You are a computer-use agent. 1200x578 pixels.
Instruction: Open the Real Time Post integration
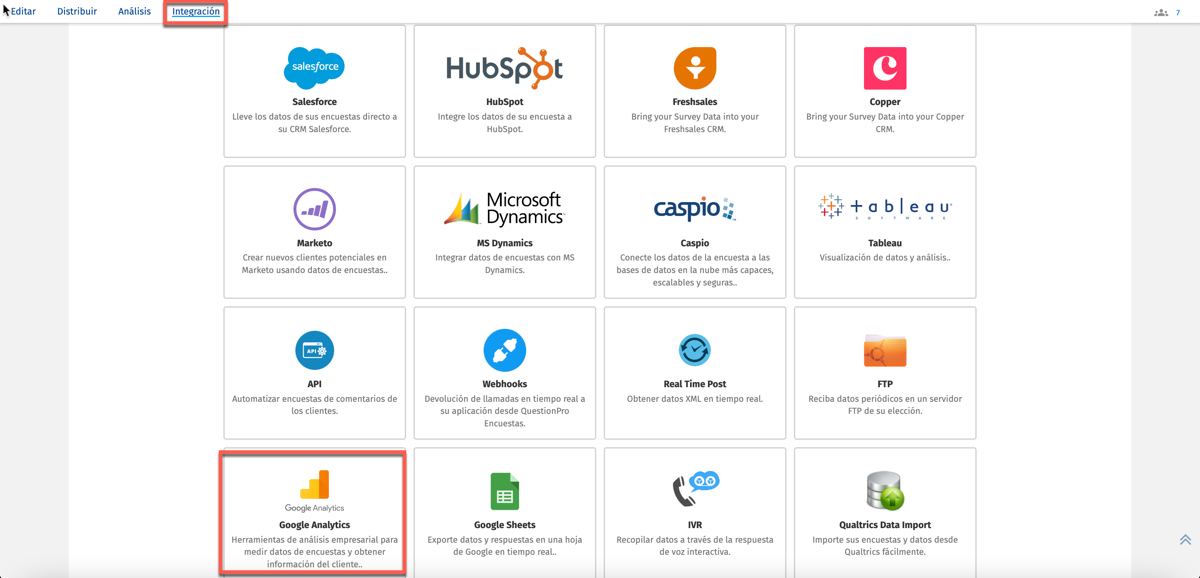[x=694, y=372]
